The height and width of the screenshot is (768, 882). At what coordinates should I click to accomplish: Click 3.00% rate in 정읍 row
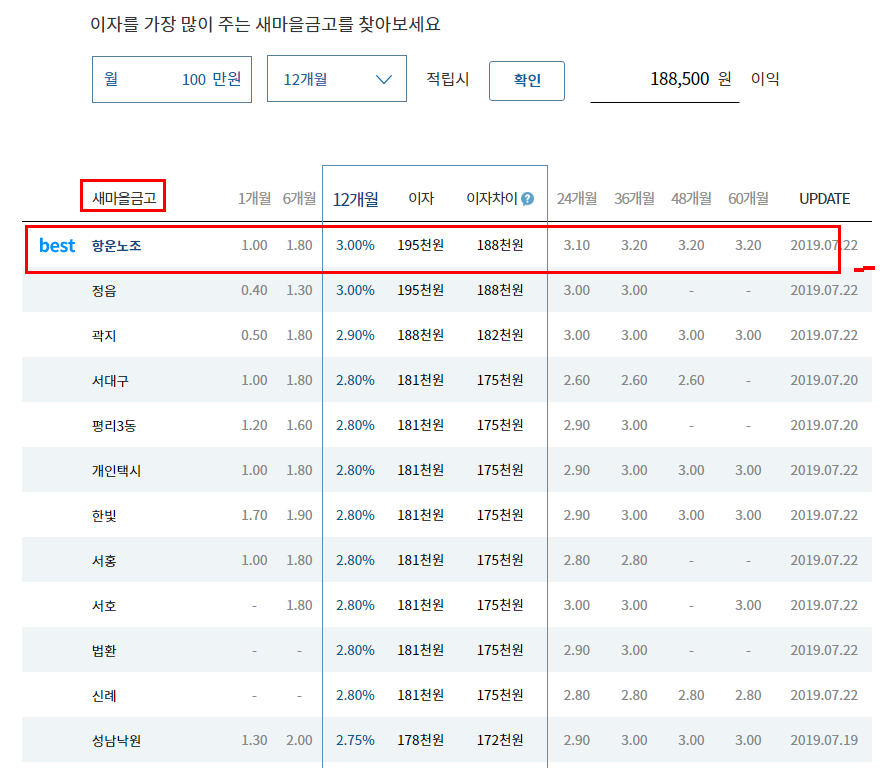point(355,290)
